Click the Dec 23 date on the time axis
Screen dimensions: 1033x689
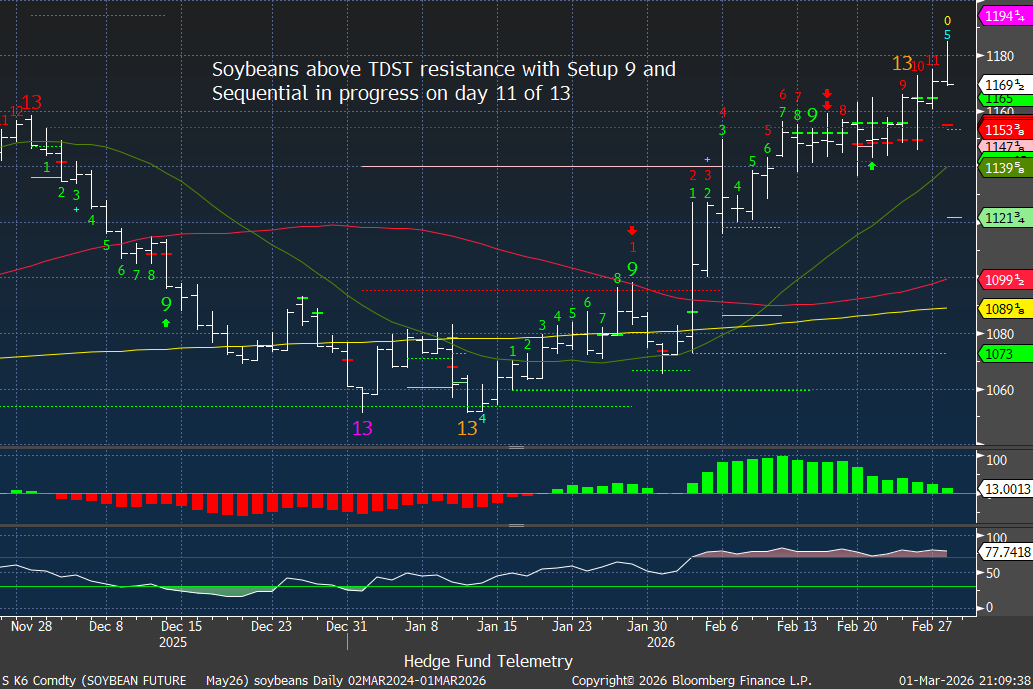tap(271, 625)
